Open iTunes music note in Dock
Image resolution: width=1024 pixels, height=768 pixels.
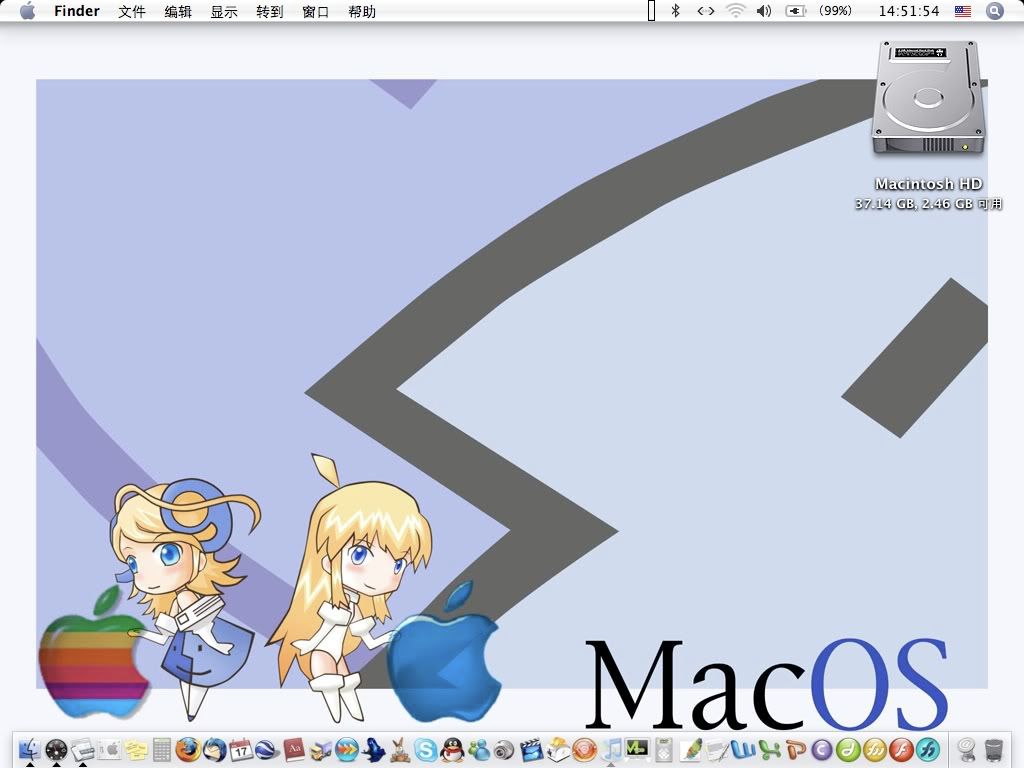tap(611, 748)
